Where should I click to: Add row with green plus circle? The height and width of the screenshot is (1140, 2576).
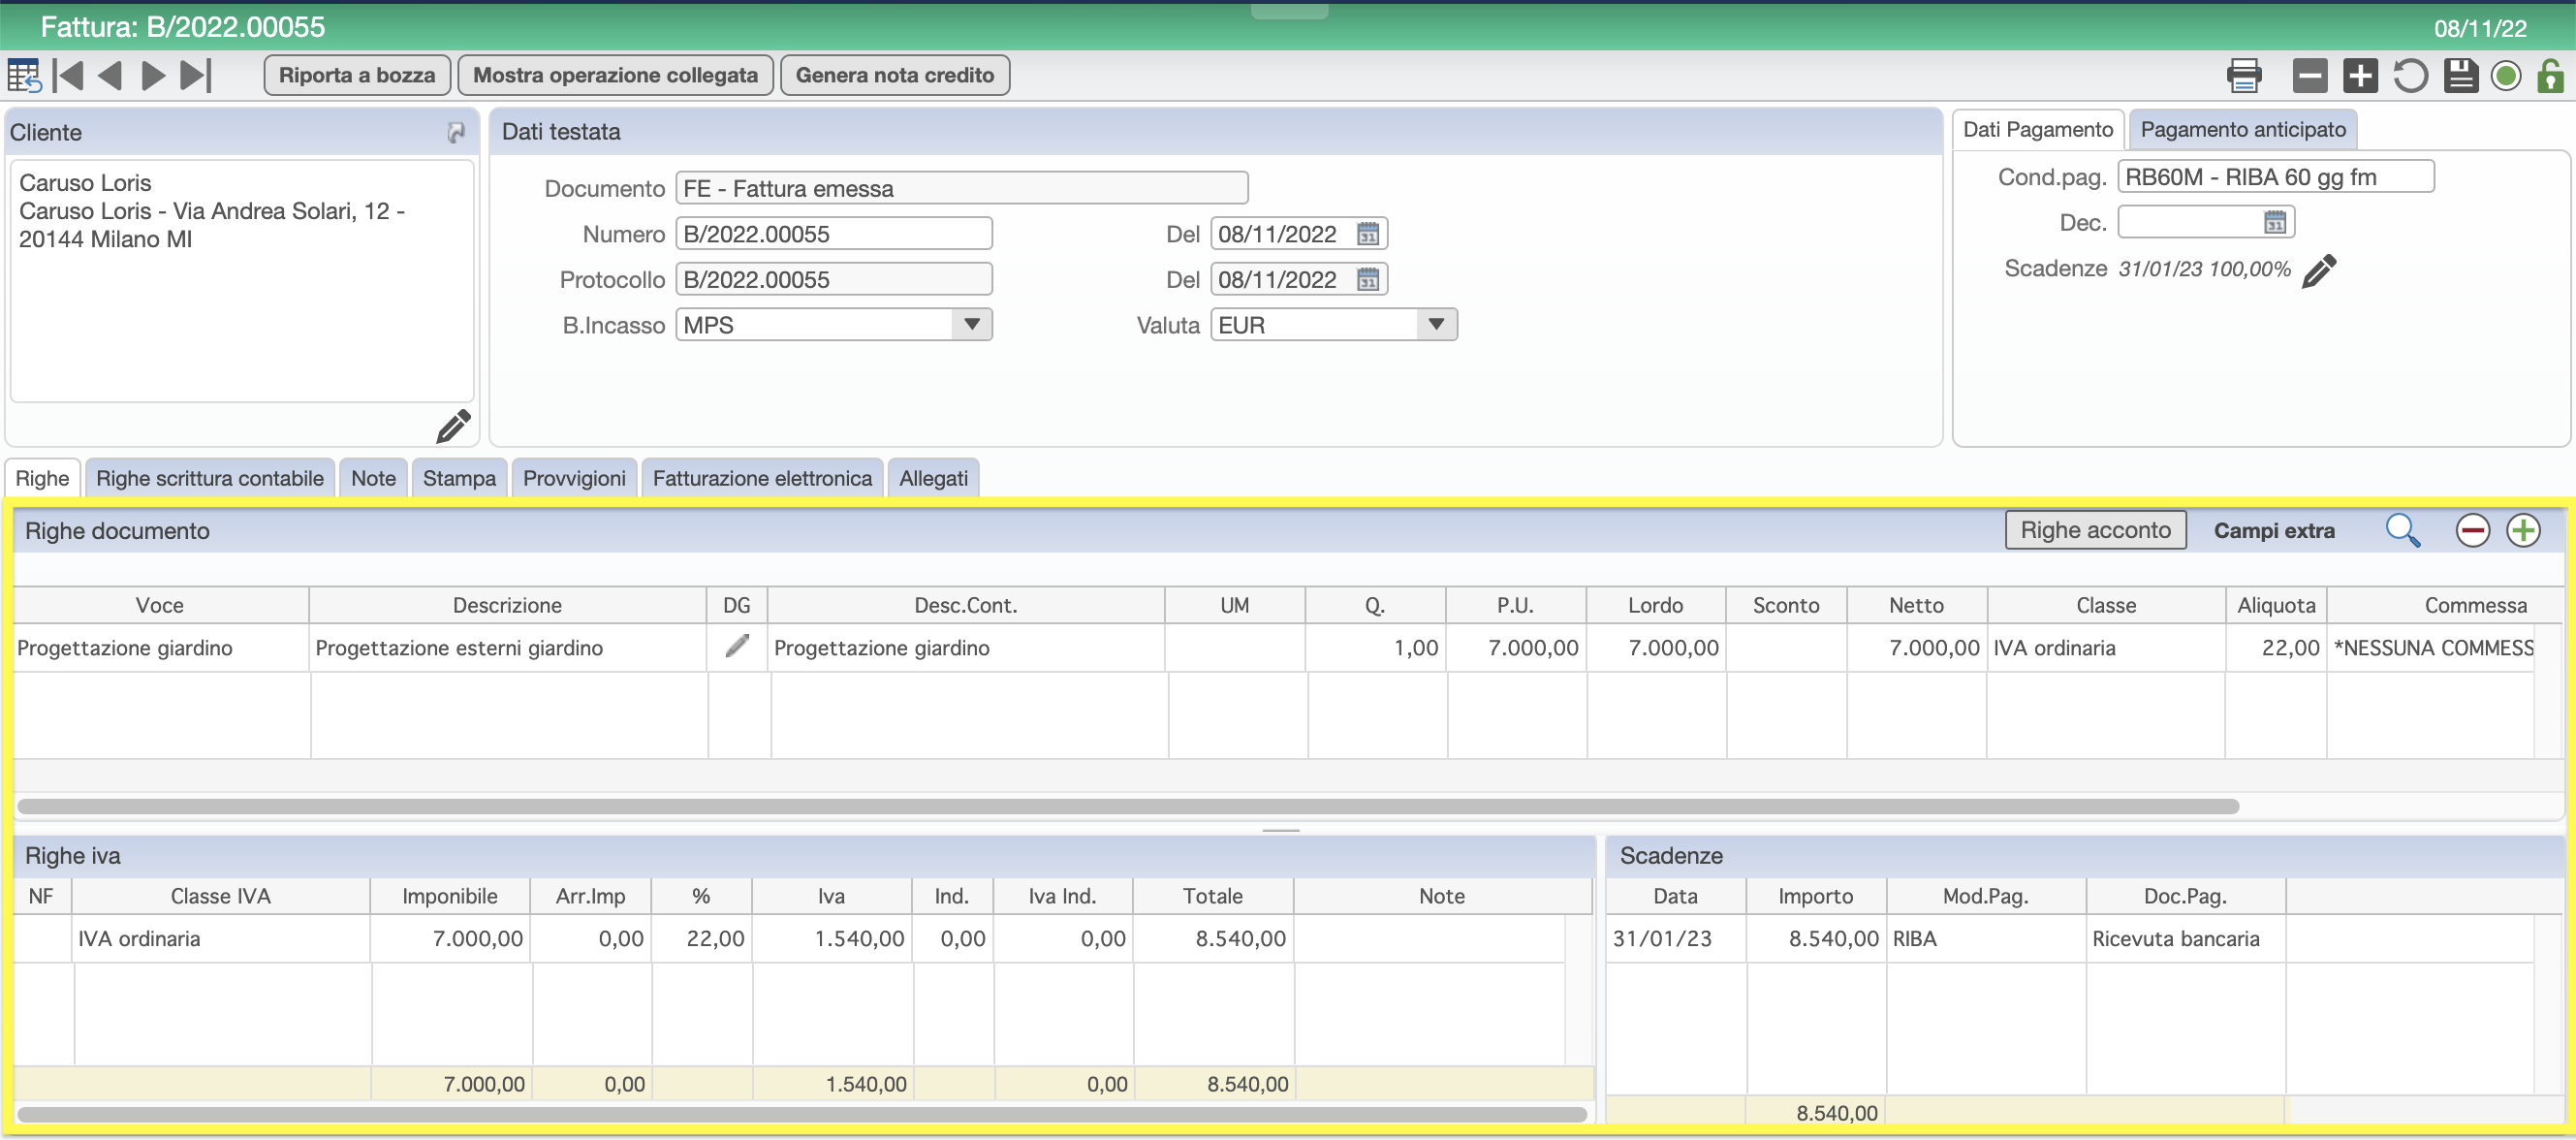point(2523,530)
